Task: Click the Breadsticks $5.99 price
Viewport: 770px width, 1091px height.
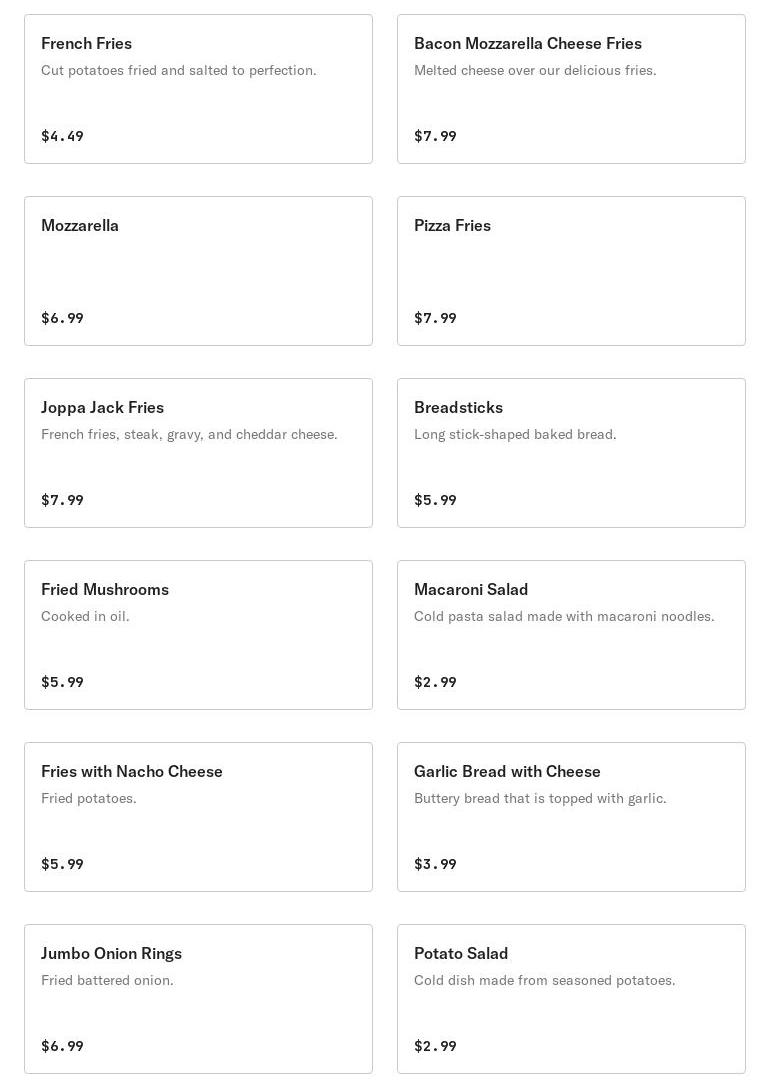Action: pos(435,500)
